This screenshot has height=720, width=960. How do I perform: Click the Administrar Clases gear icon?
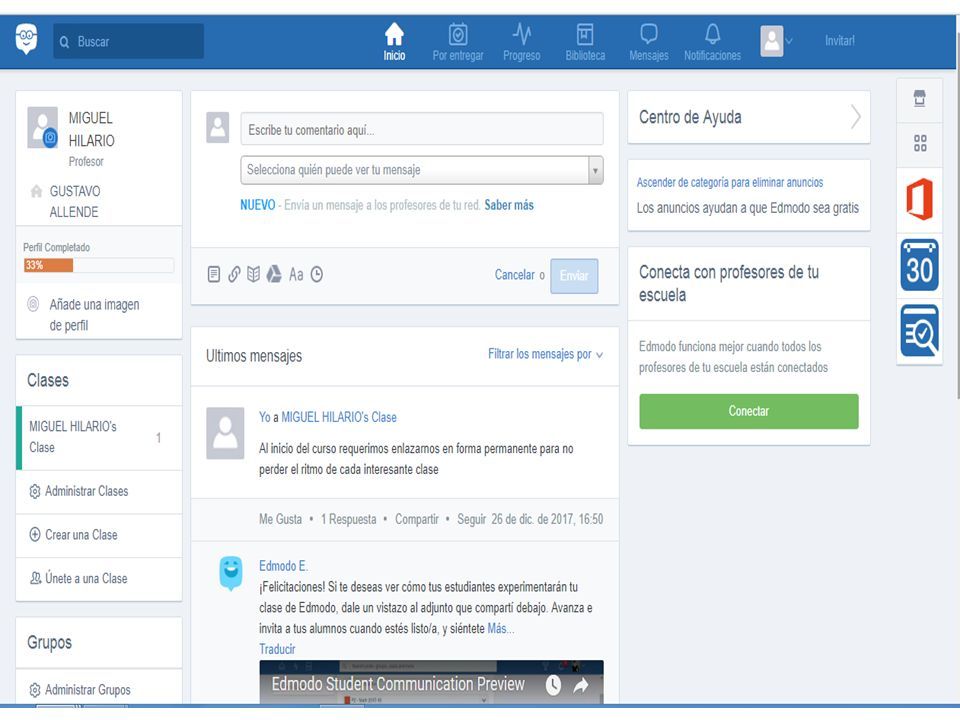[x=35, y=491]
